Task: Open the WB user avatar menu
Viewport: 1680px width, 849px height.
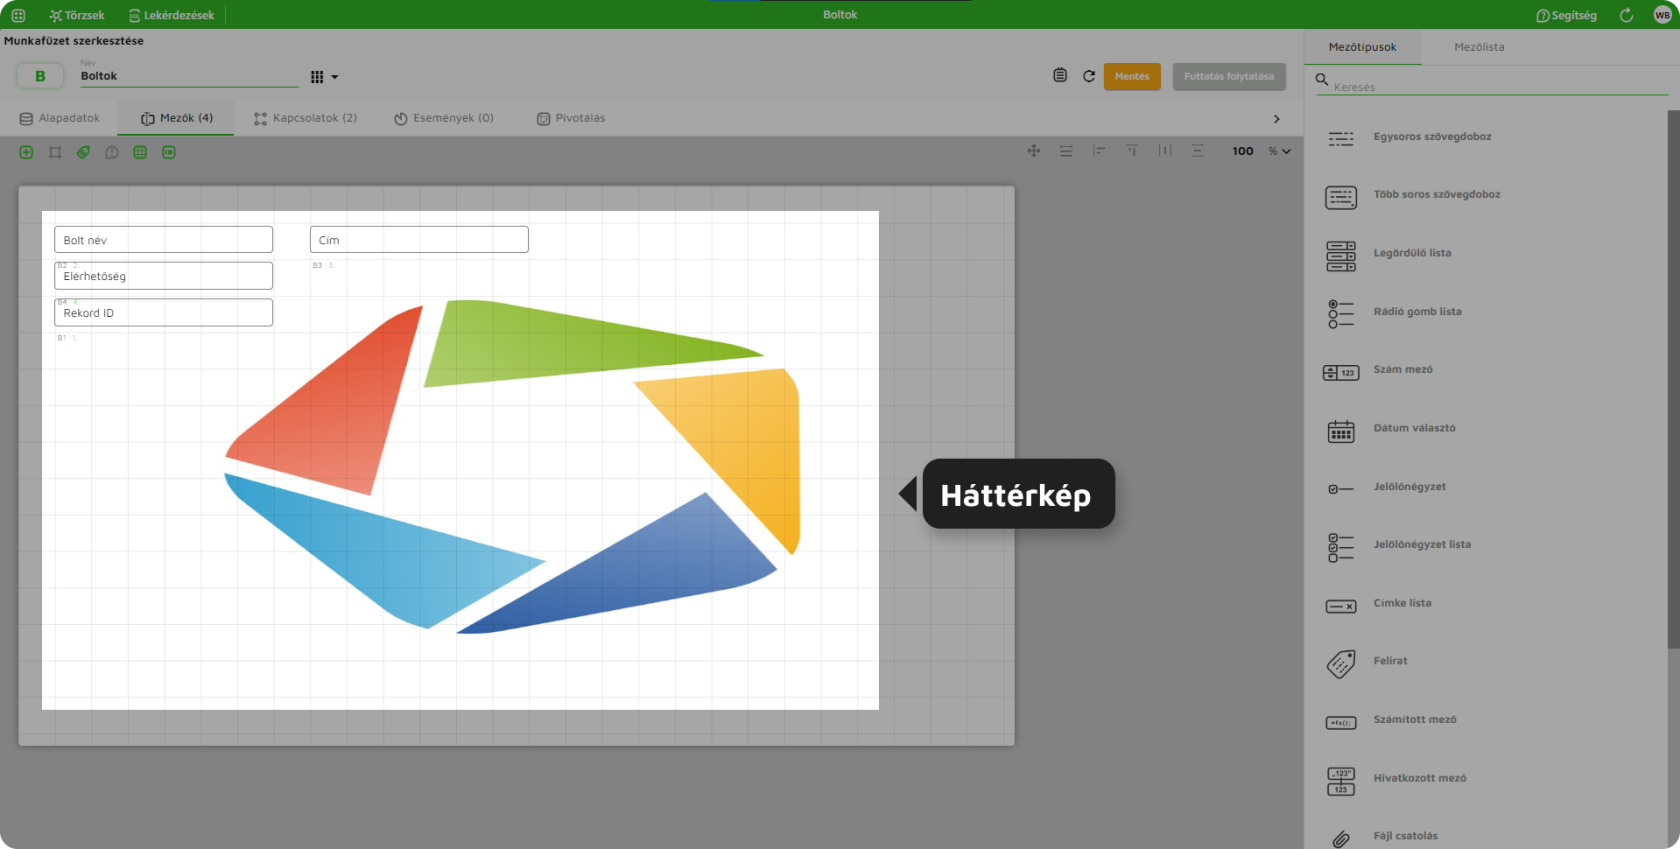Action: point(1662,15)
